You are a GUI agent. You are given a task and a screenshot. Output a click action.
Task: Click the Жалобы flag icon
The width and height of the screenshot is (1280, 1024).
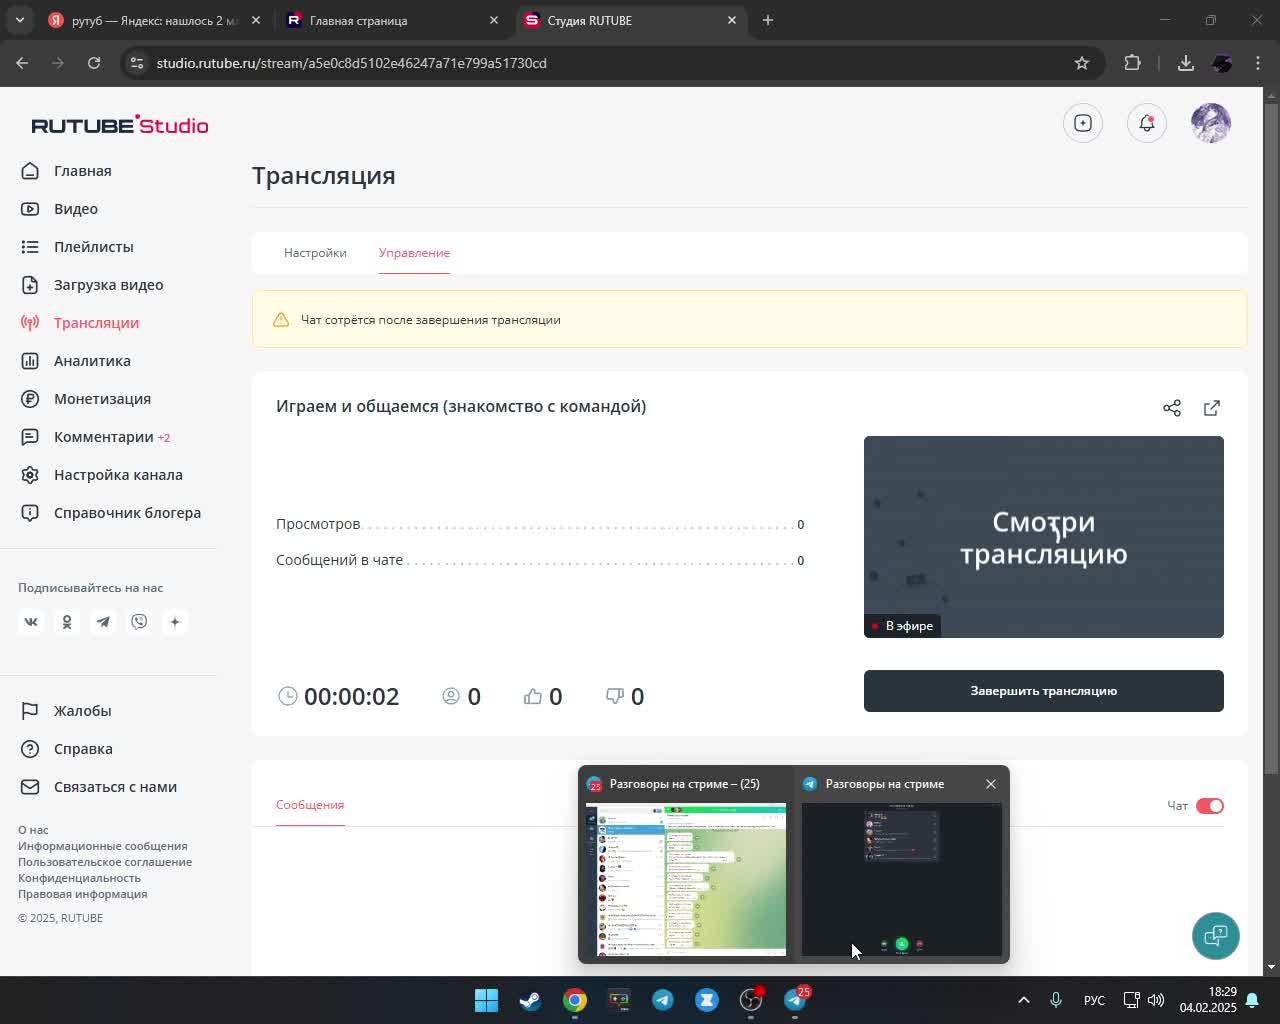pos(31,711)
